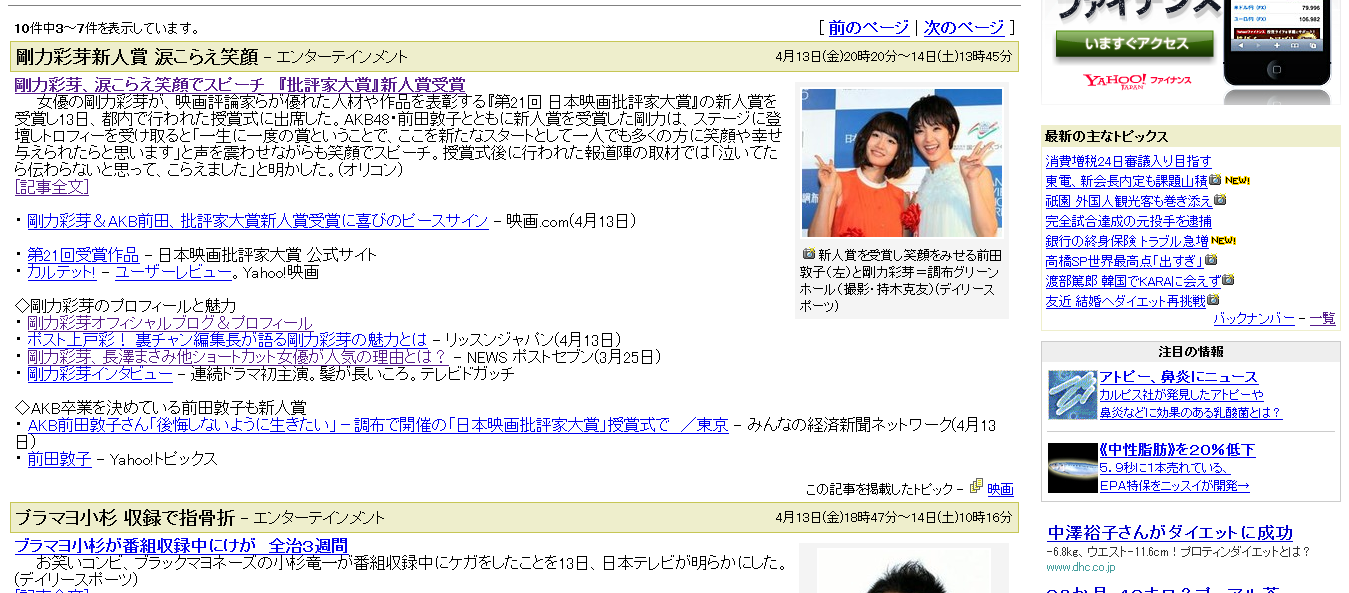Open headline ブラマヨ小杉が番組収録中にけが
This screenshot has height=593, width=1349.
point(181,546)
